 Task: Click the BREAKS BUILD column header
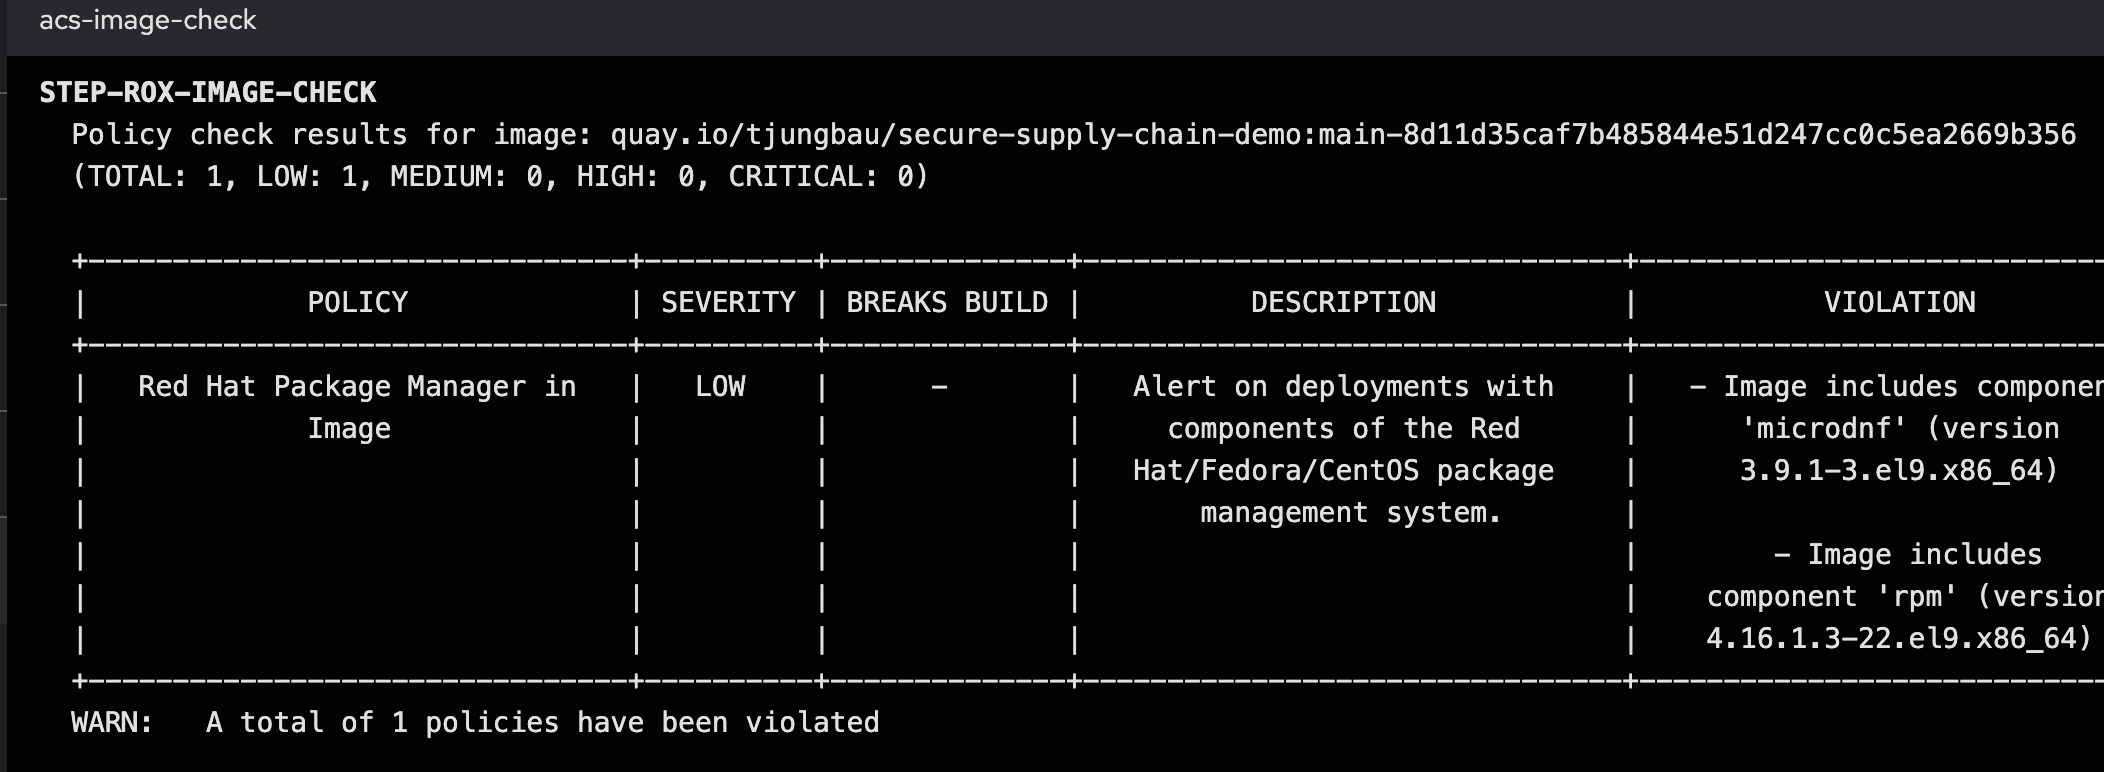click(x=947, y=302)
